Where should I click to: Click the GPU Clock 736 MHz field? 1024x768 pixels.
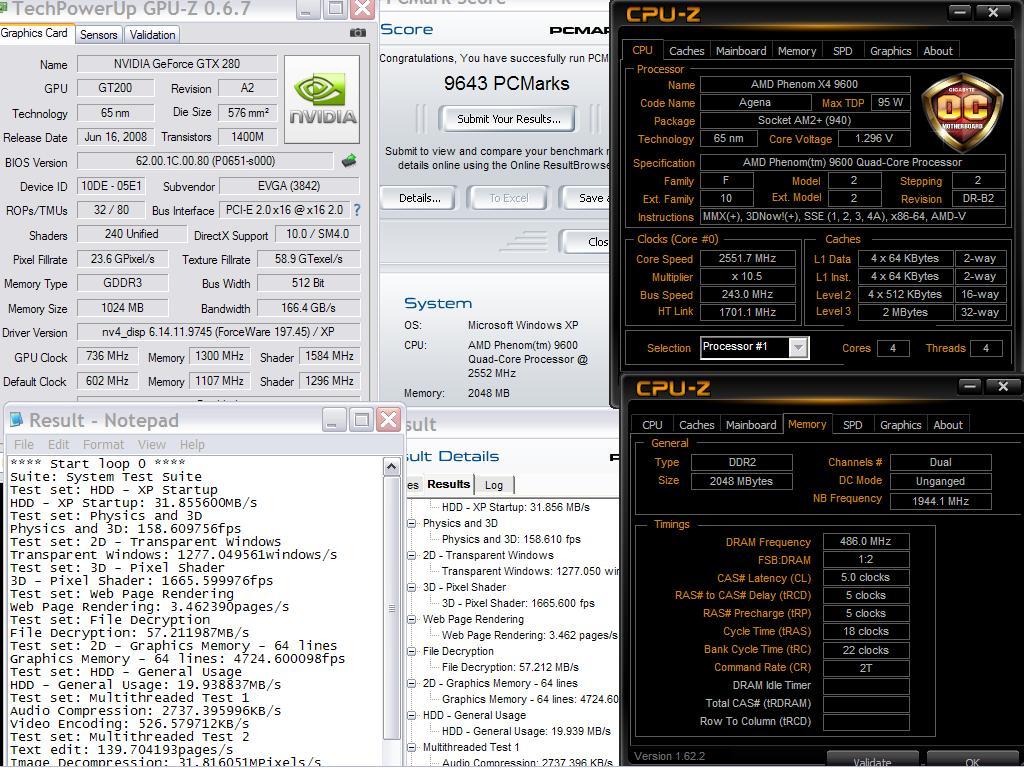107,356
